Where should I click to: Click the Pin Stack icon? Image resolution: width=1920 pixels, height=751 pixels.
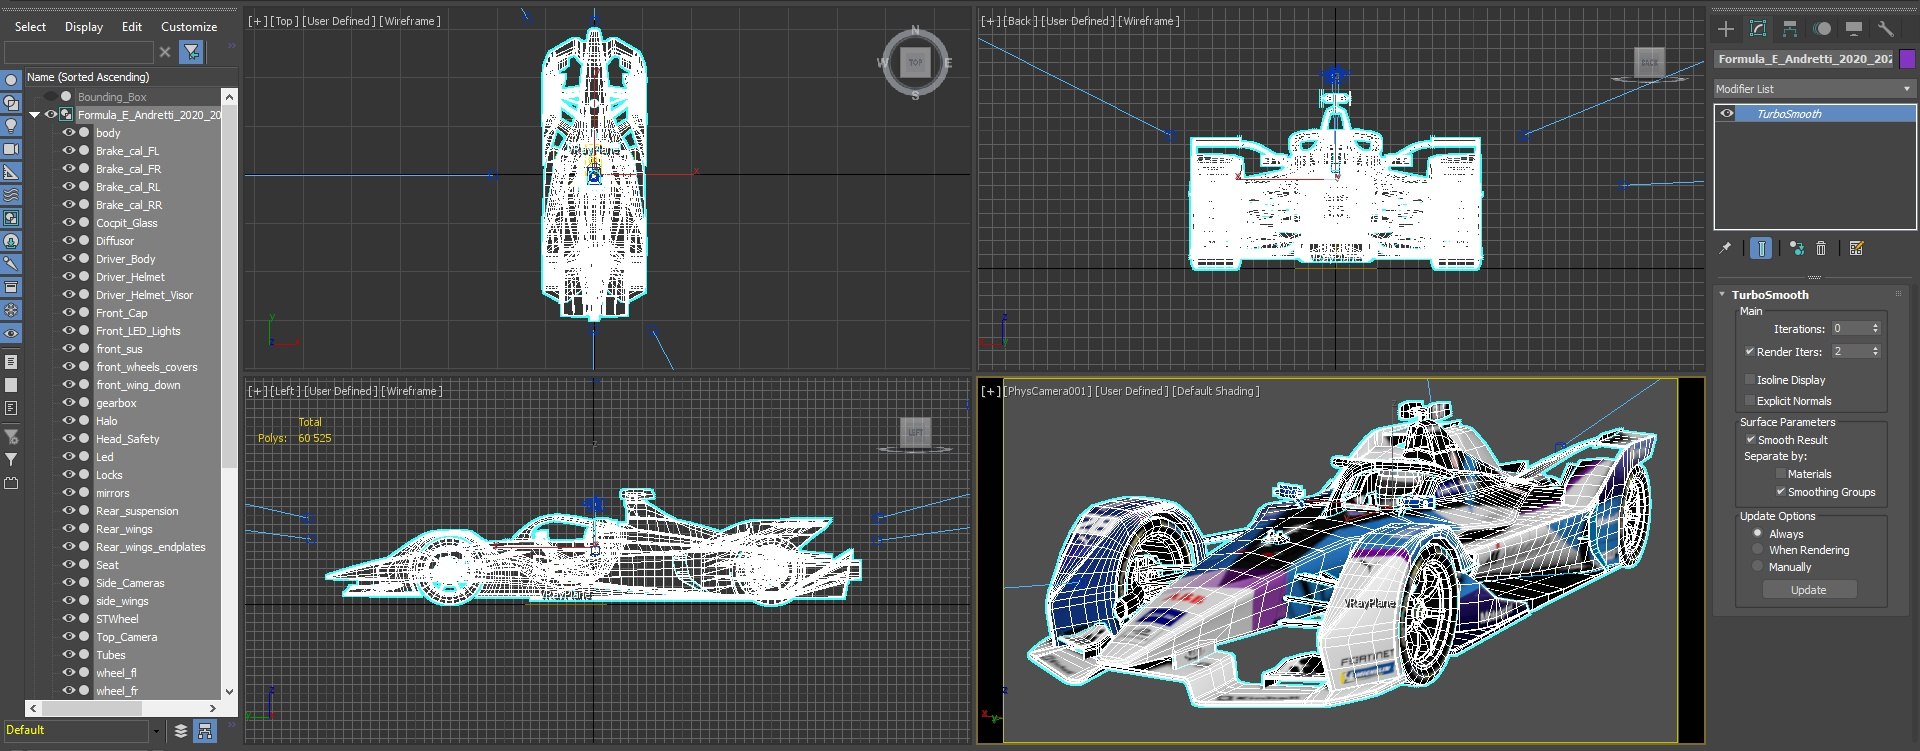(x=1725, y=248)
